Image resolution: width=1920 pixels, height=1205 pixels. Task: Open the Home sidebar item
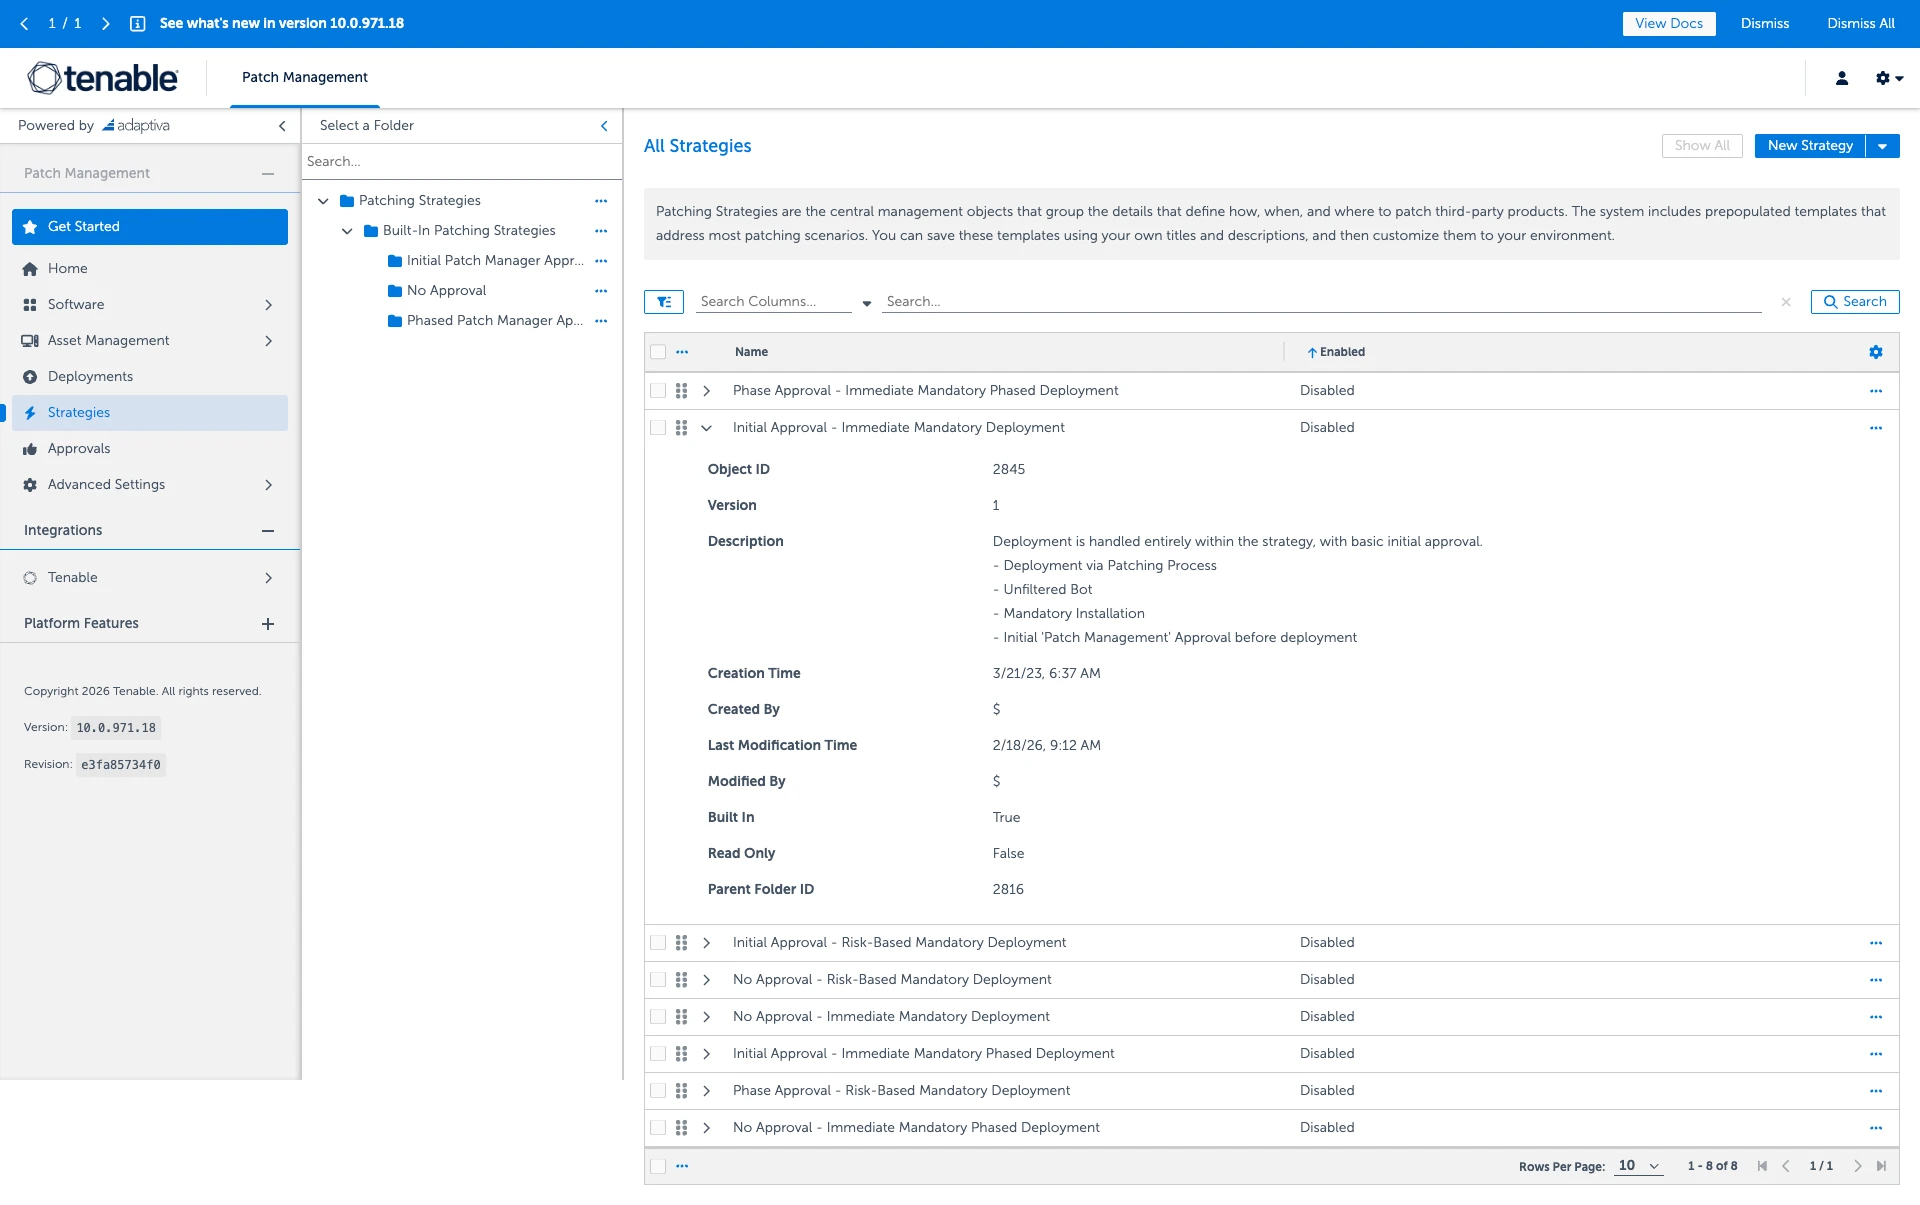coord(150,268)
